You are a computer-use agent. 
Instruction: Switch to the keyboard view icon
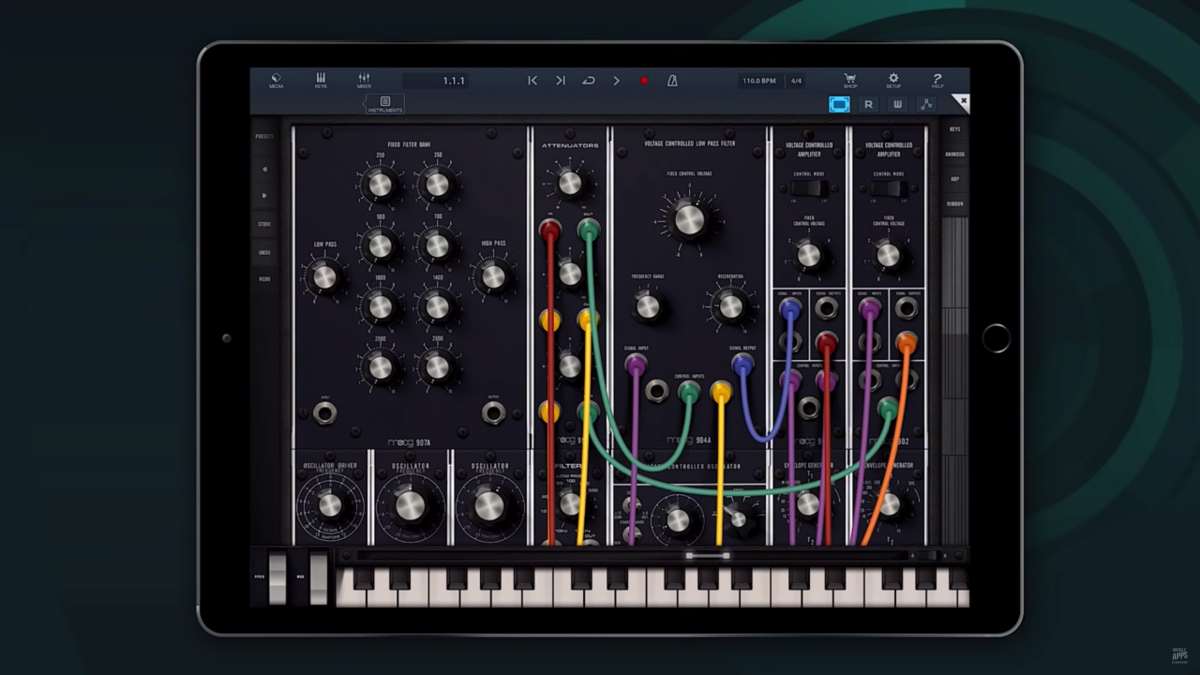(x=898, y=104)
